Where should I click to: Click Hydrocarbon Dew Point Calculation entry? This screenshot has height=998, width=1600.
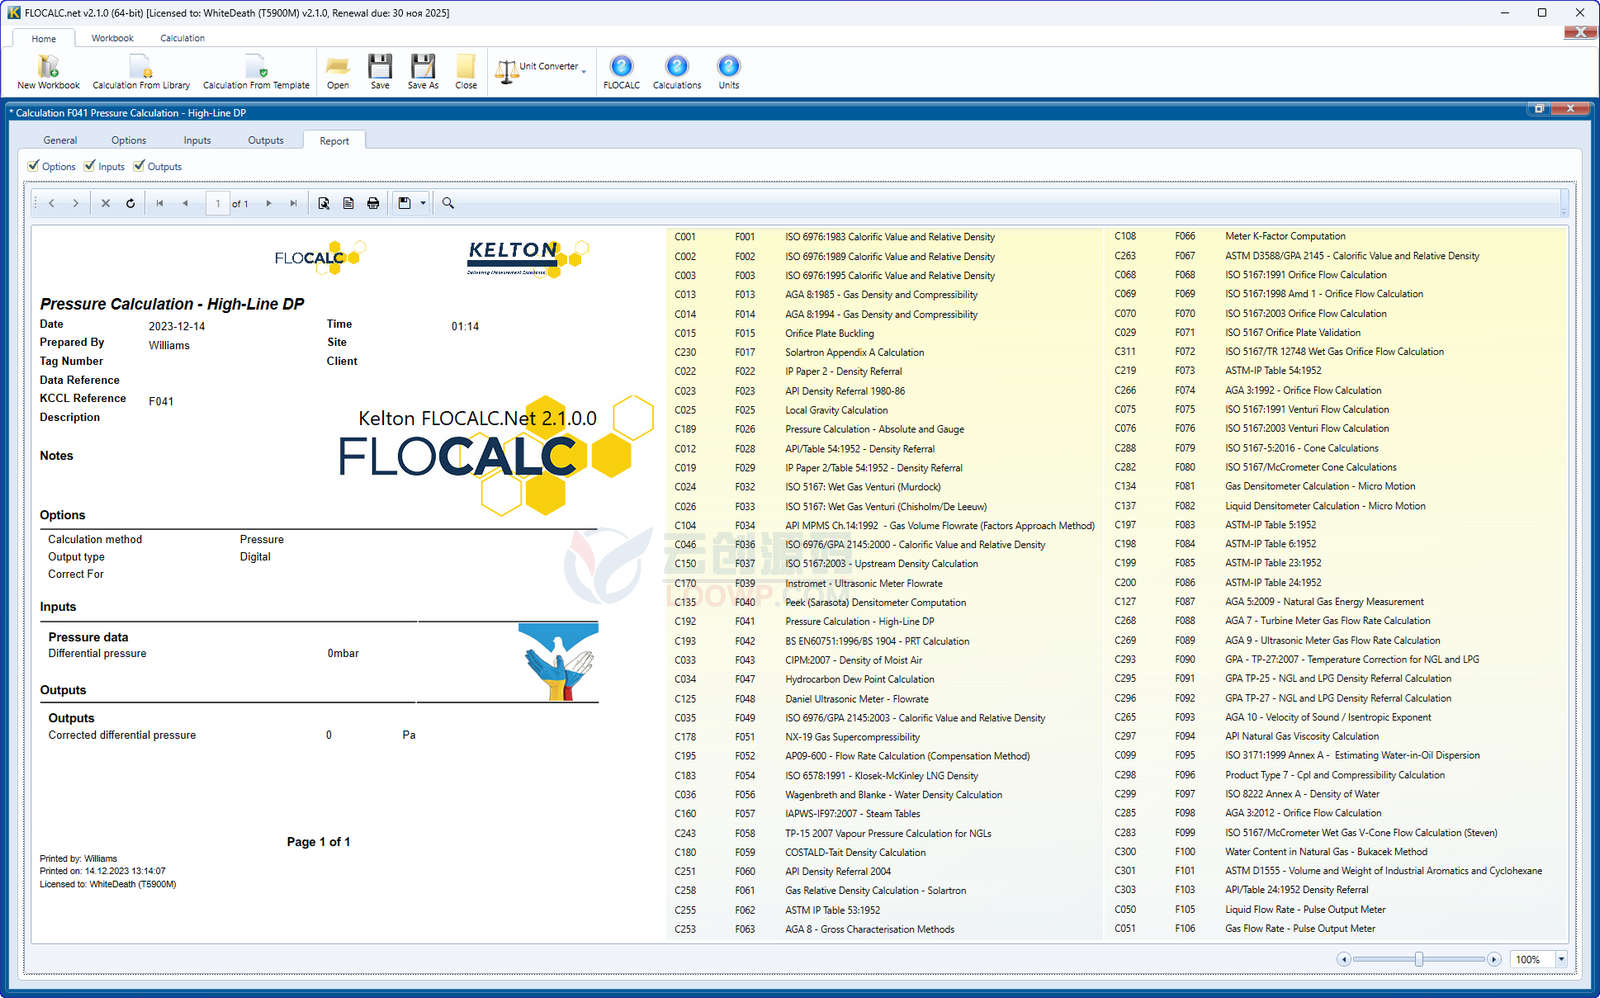[x=859, y=679]
